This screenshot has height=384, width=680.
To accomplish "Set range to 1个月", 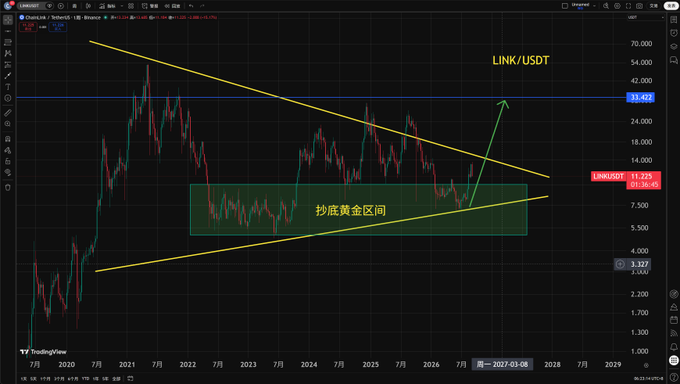I will pos(45,379).
